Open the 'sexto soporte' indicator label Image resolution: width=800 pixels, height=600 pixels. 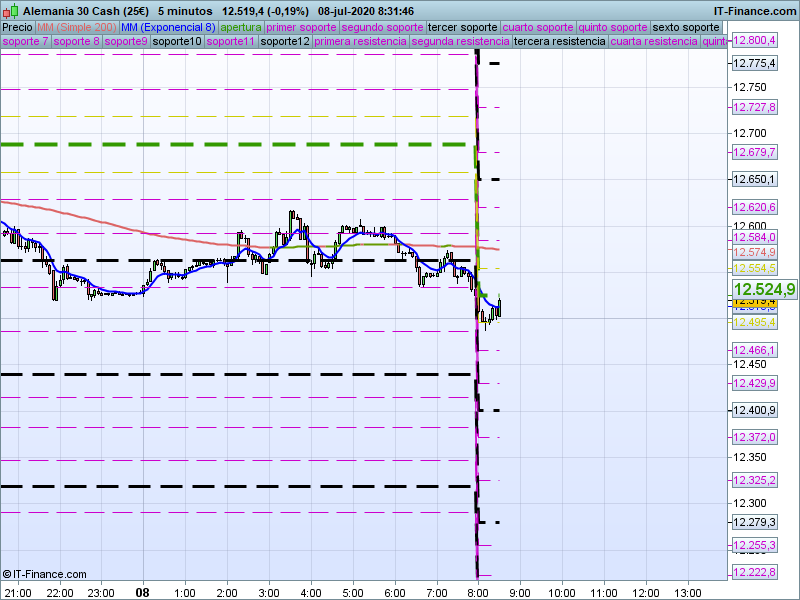pos(685,27)
